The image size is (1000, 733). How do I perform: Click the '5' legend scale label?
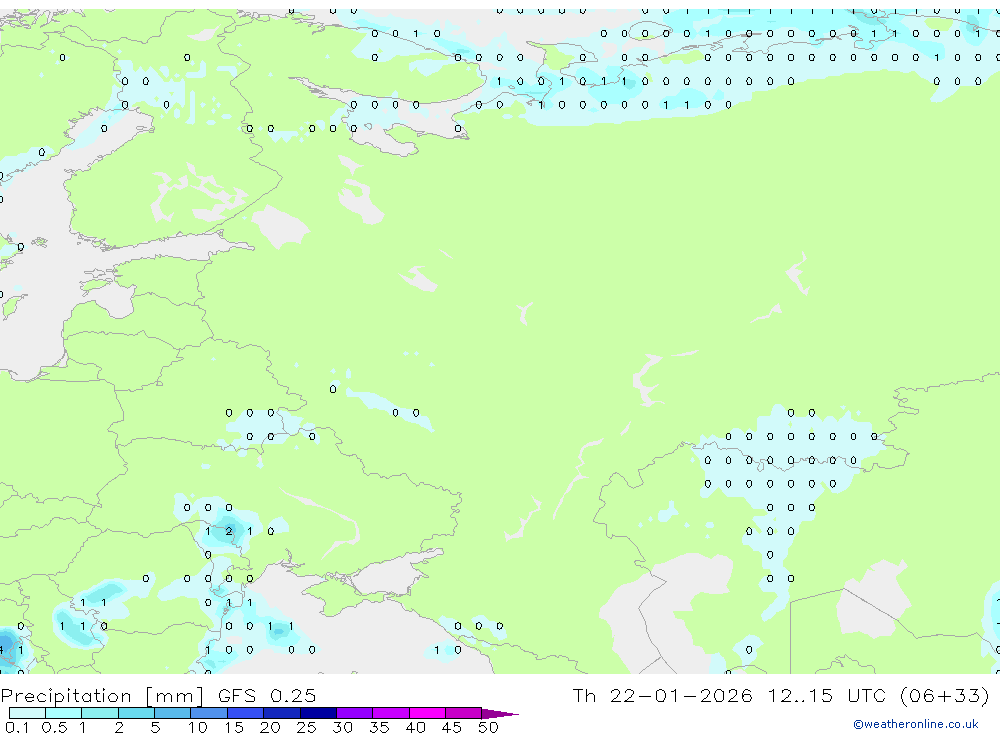tap(155, 727)
